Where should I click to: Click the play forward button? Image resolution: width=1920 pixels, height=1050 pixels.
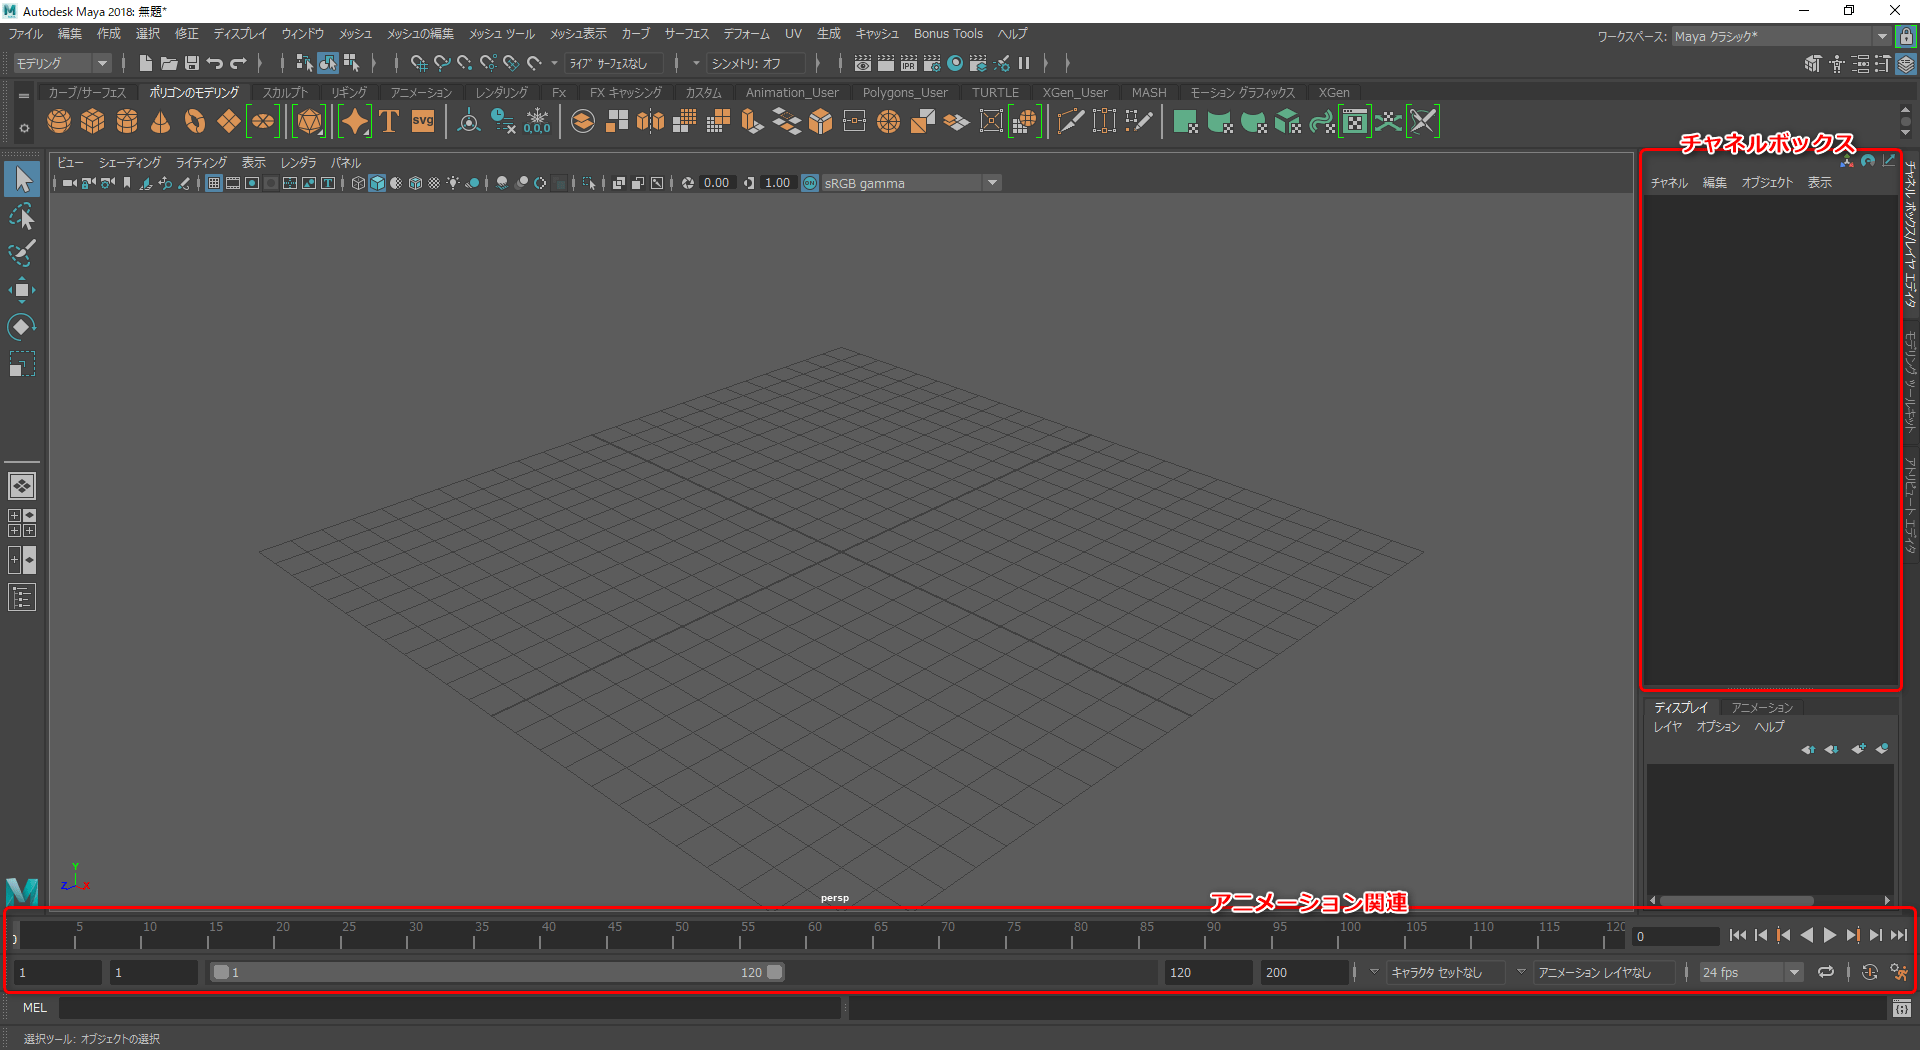pyautogui.click(x=1829, y=935)
